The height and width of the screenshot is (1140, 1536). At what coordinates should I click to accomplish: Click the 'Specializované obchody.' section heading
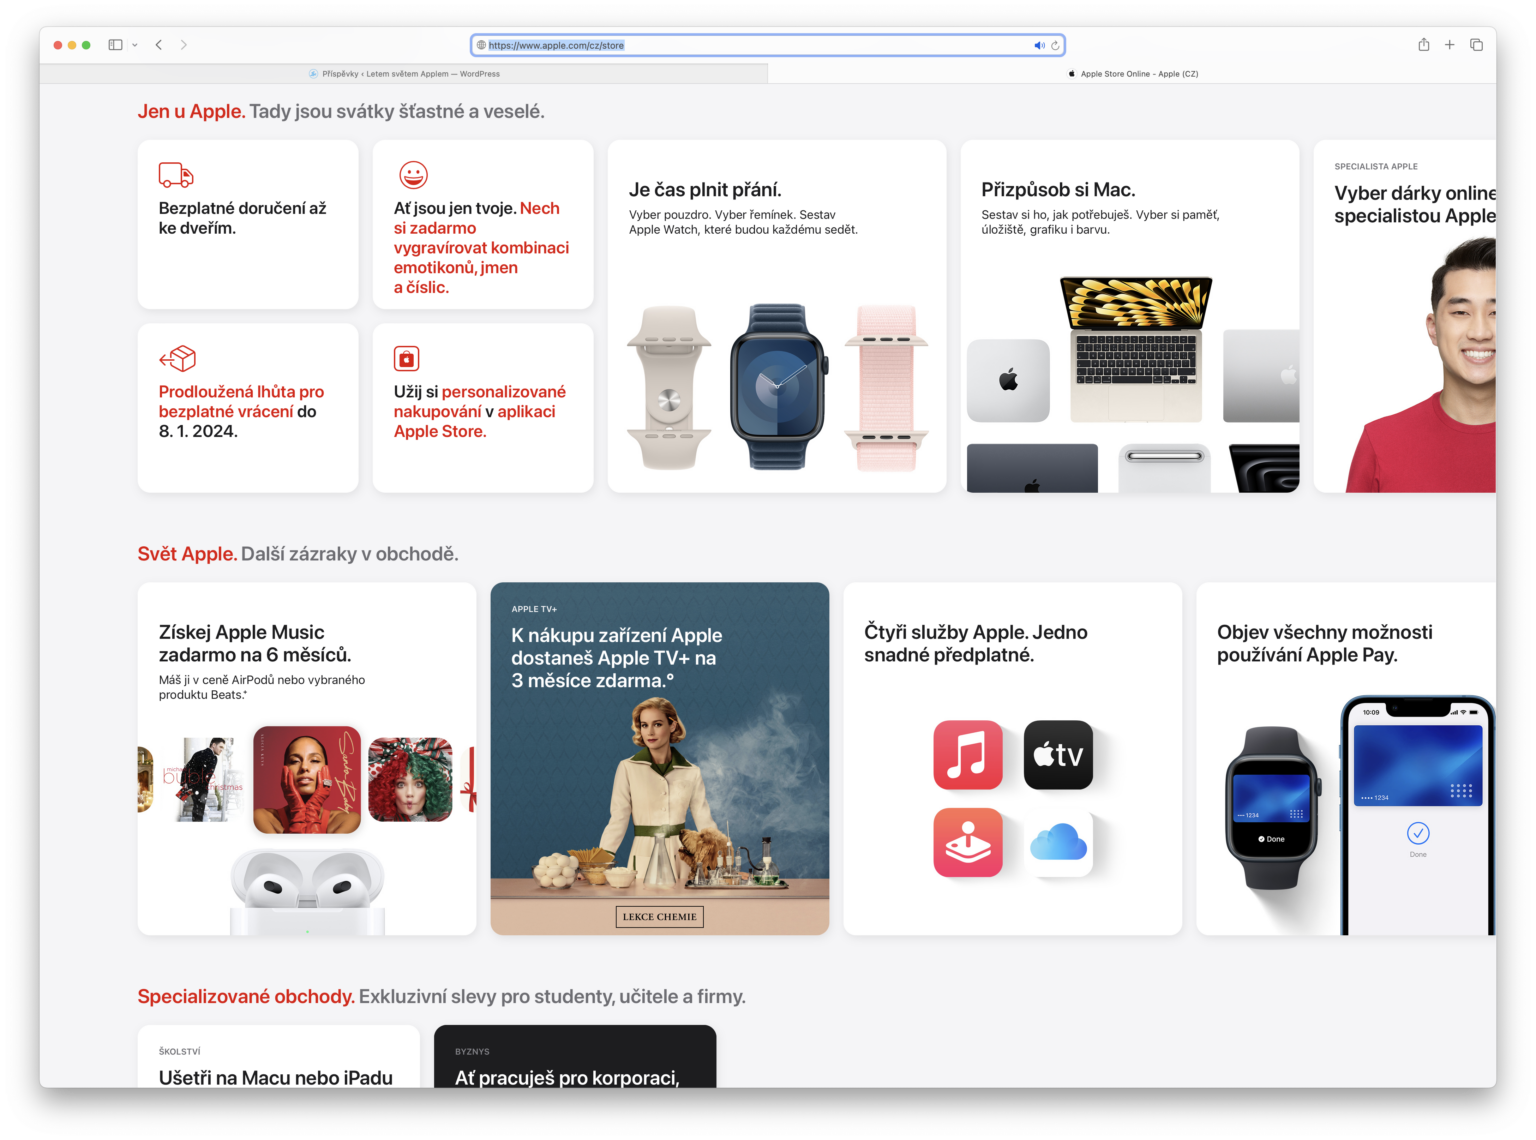click(x=246, y=997)
